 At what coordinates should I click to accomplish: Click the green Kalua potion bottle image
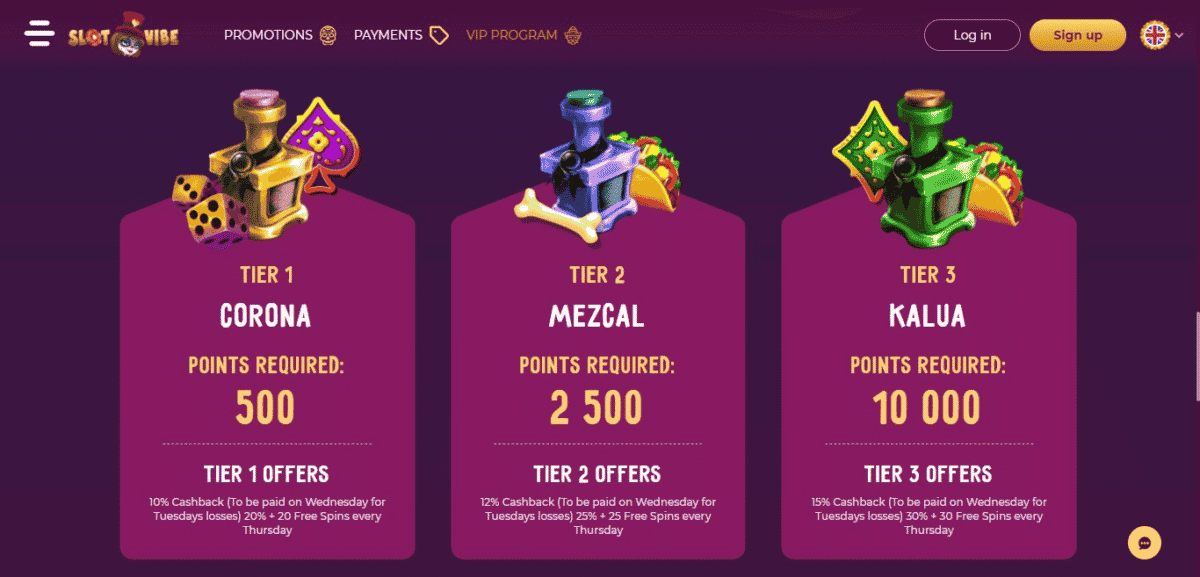tap(915, 165)
